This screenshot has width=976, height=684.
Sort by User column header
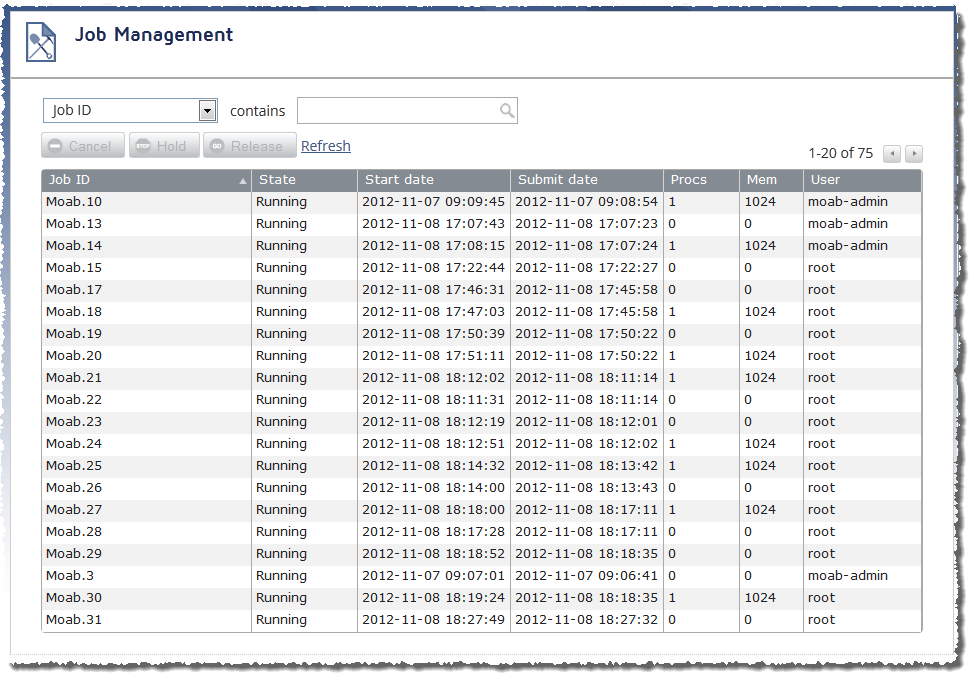[863, 180]
